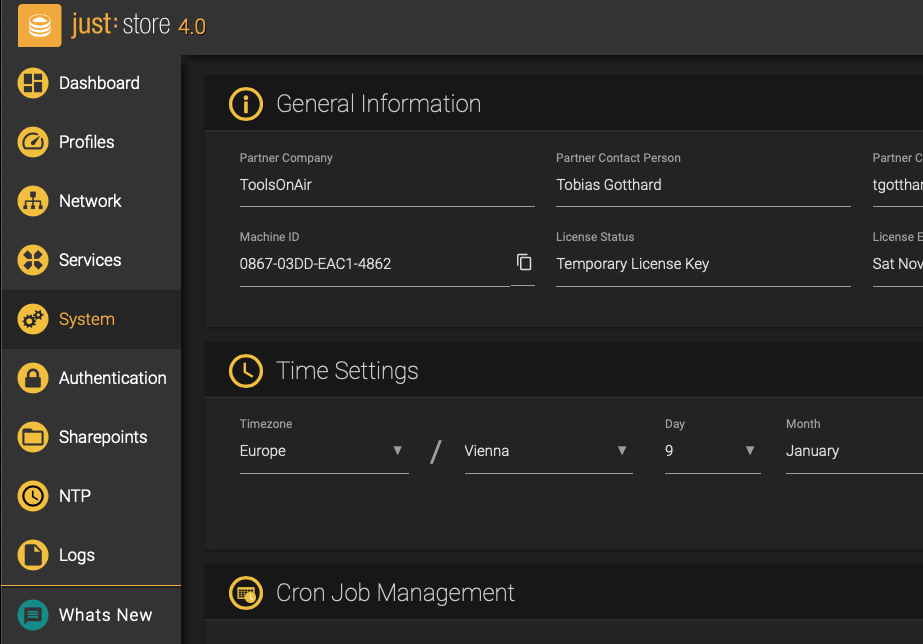This screenshot has height=644, width=923.
Task: Open the Dashboard menu label
Action: pos(99,83)
